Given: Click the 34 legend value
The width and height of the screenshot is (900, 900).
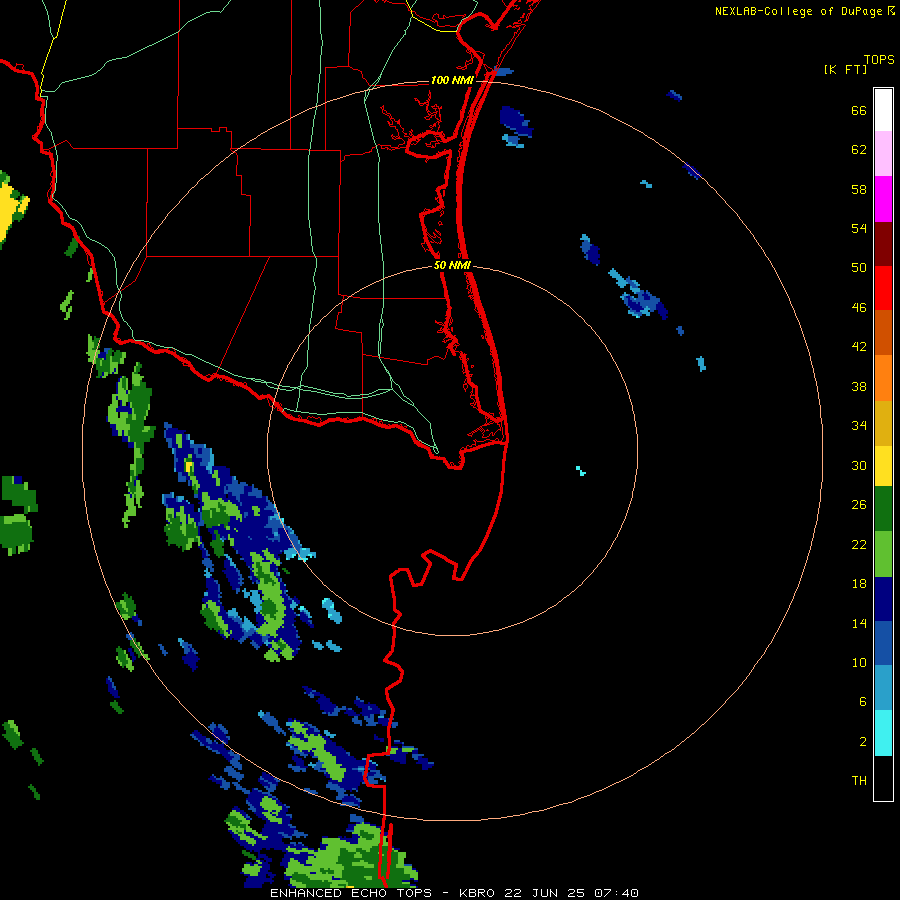Looking at the screenshot, I should (859, 426).
